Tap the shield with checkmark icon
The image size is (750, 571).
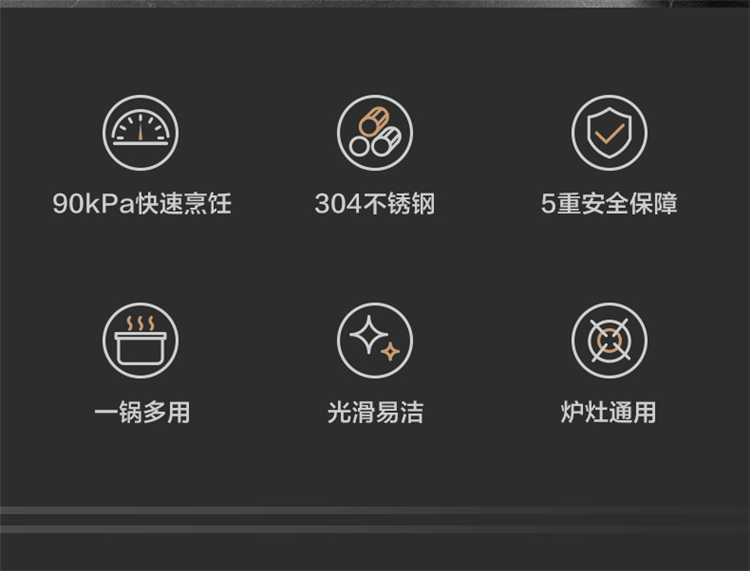609,132
